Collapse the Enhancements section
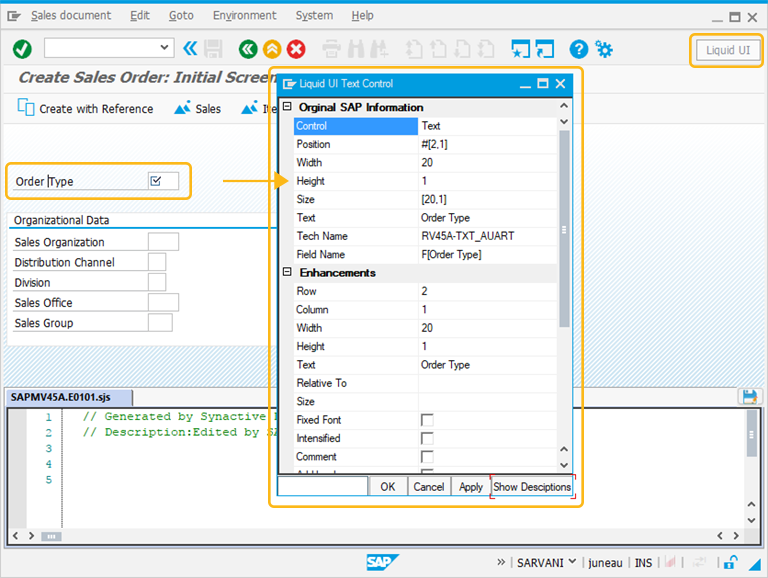This screenshot has width=768, height=578. [x=288, y=272]
